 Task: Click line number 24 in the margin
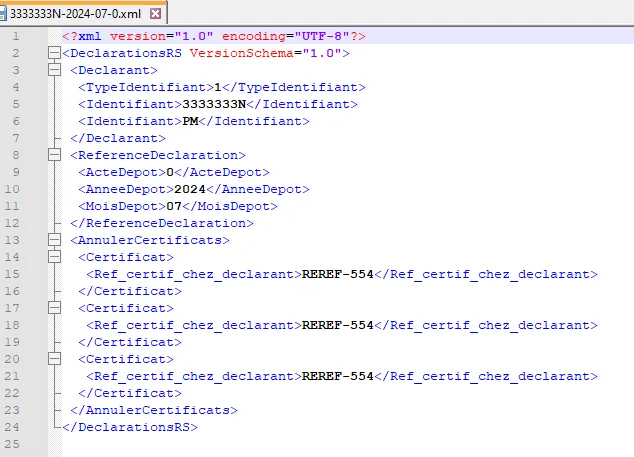(15, 427)
